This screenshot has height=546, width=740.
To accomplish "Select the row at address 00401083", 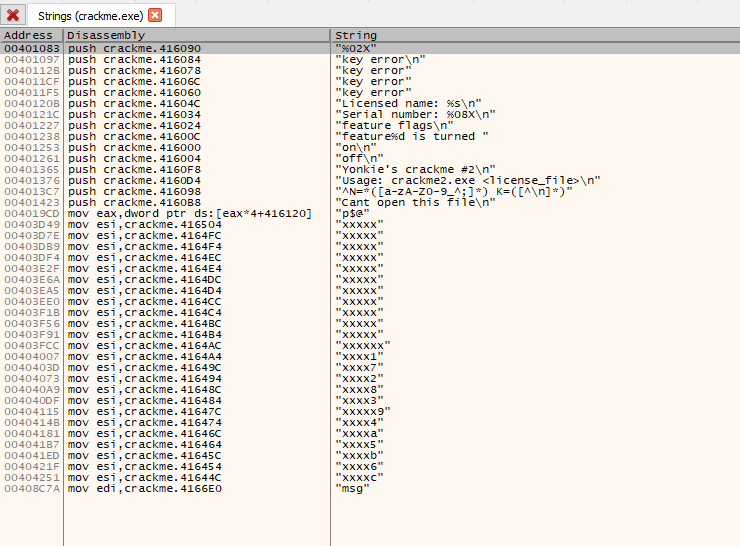I will [32, 48].
